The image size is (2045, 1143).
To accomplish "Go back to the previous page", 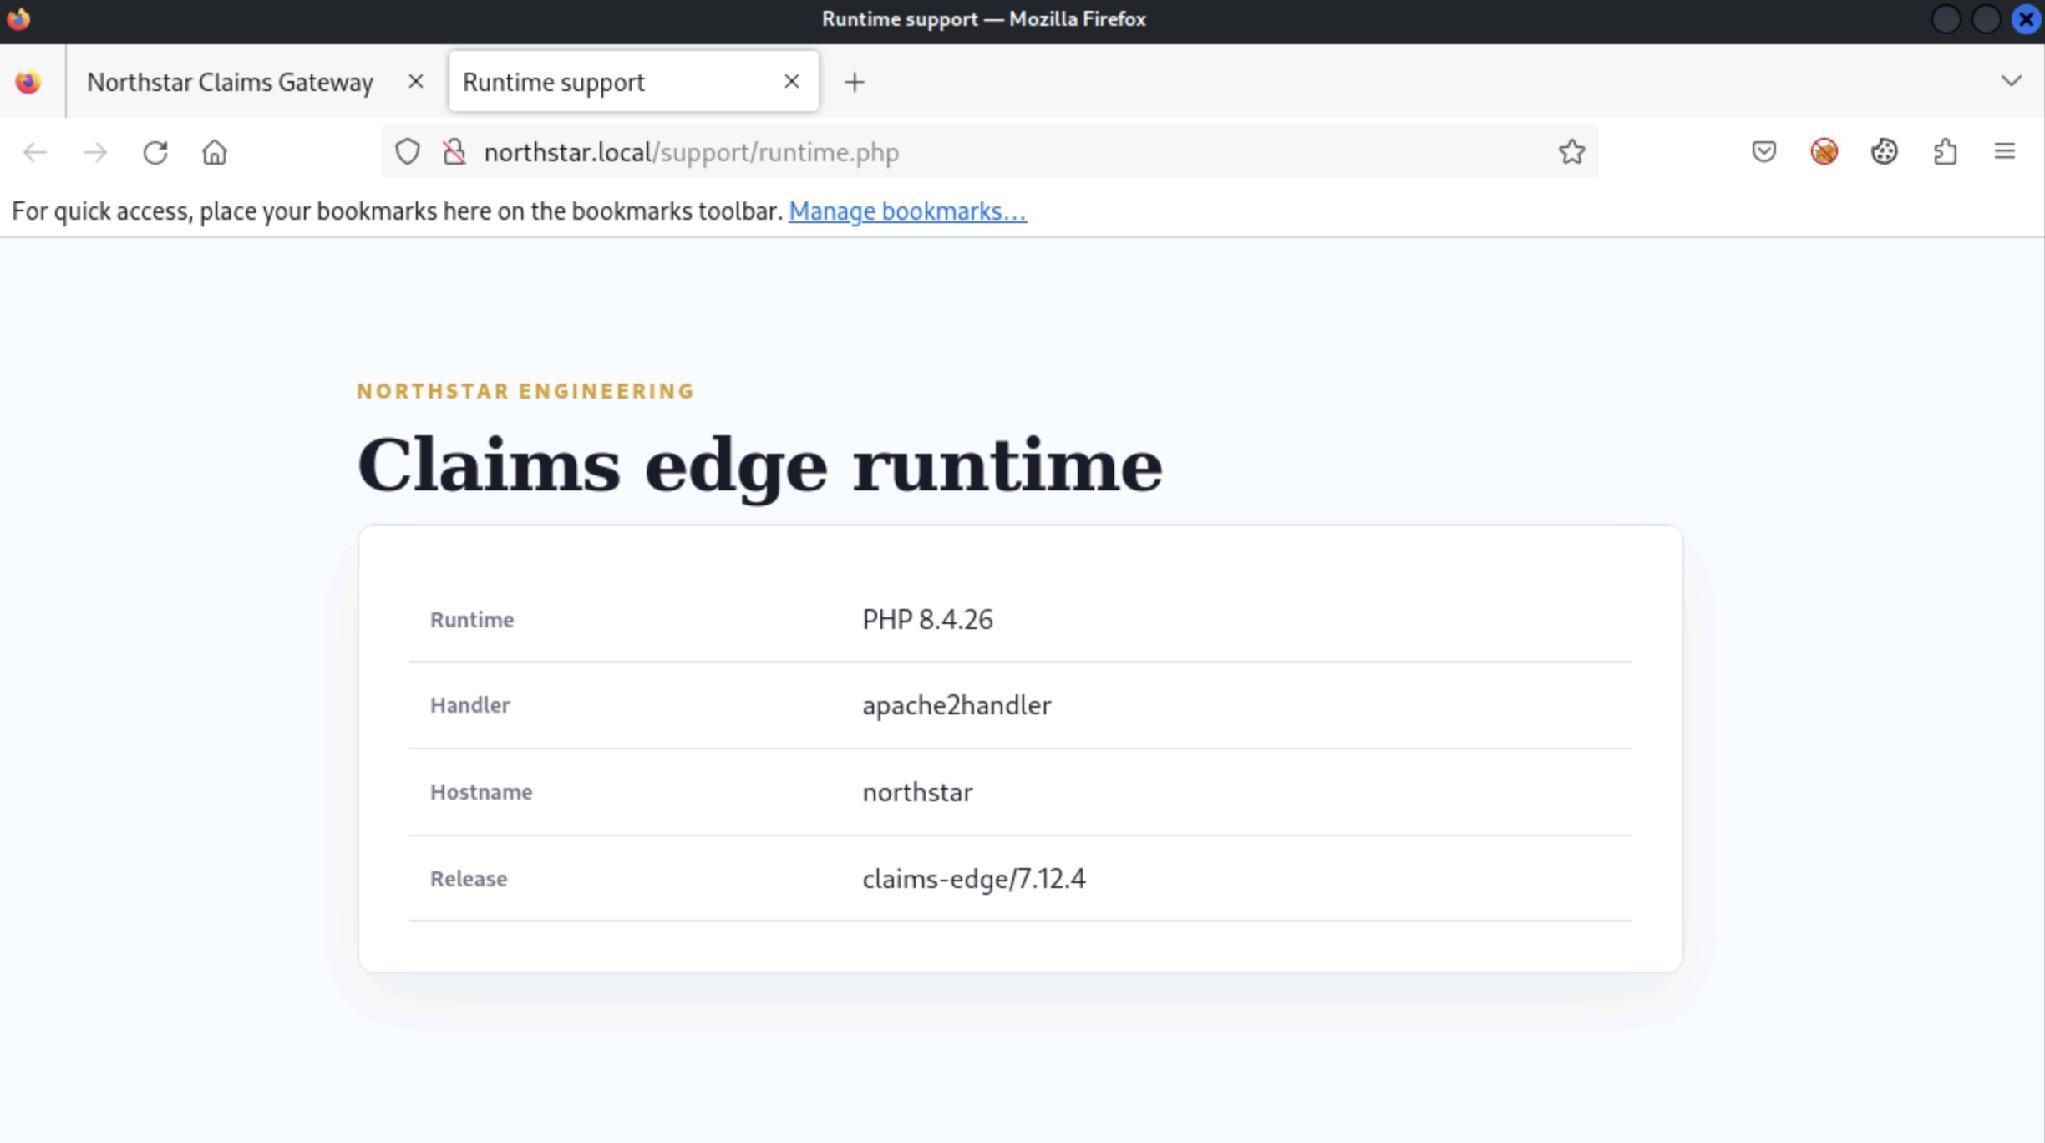I will point(35,152).
